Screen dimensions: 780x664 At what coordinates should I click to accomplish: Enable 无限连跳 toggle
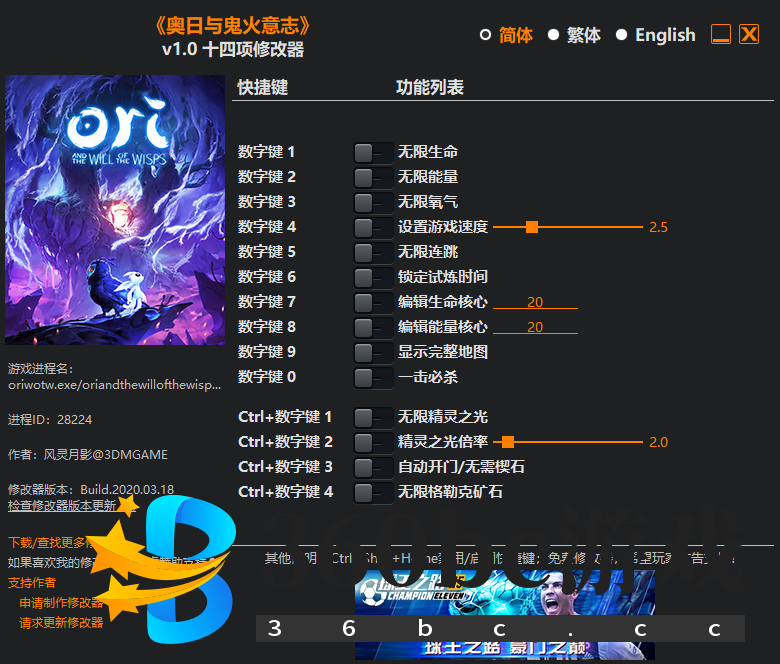tap(373, 253)
